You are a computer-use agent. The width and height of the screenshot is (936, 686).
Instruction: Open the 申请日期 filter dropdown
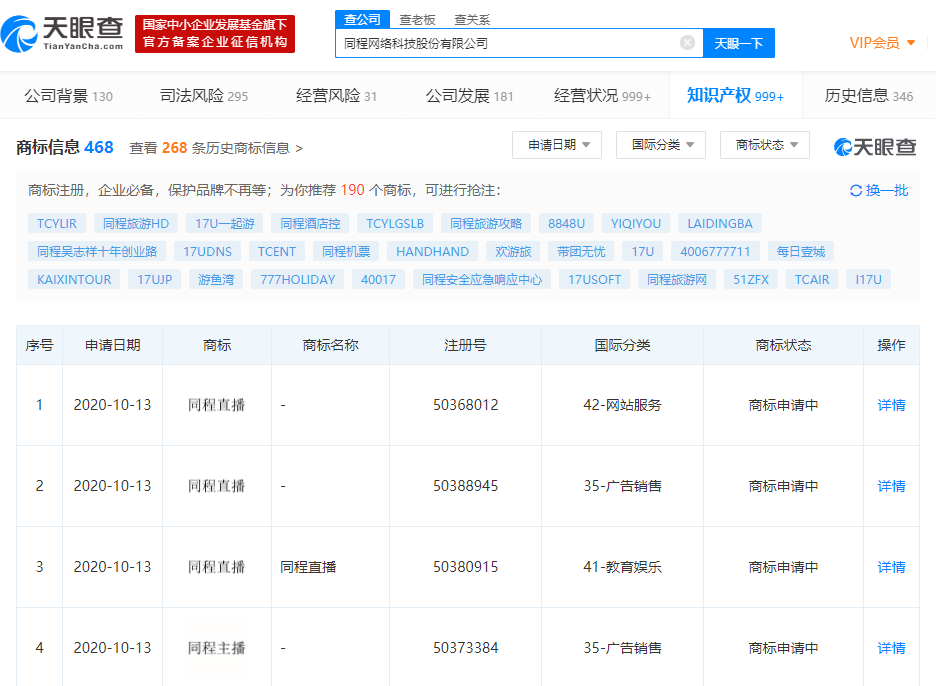coord(557,145)
